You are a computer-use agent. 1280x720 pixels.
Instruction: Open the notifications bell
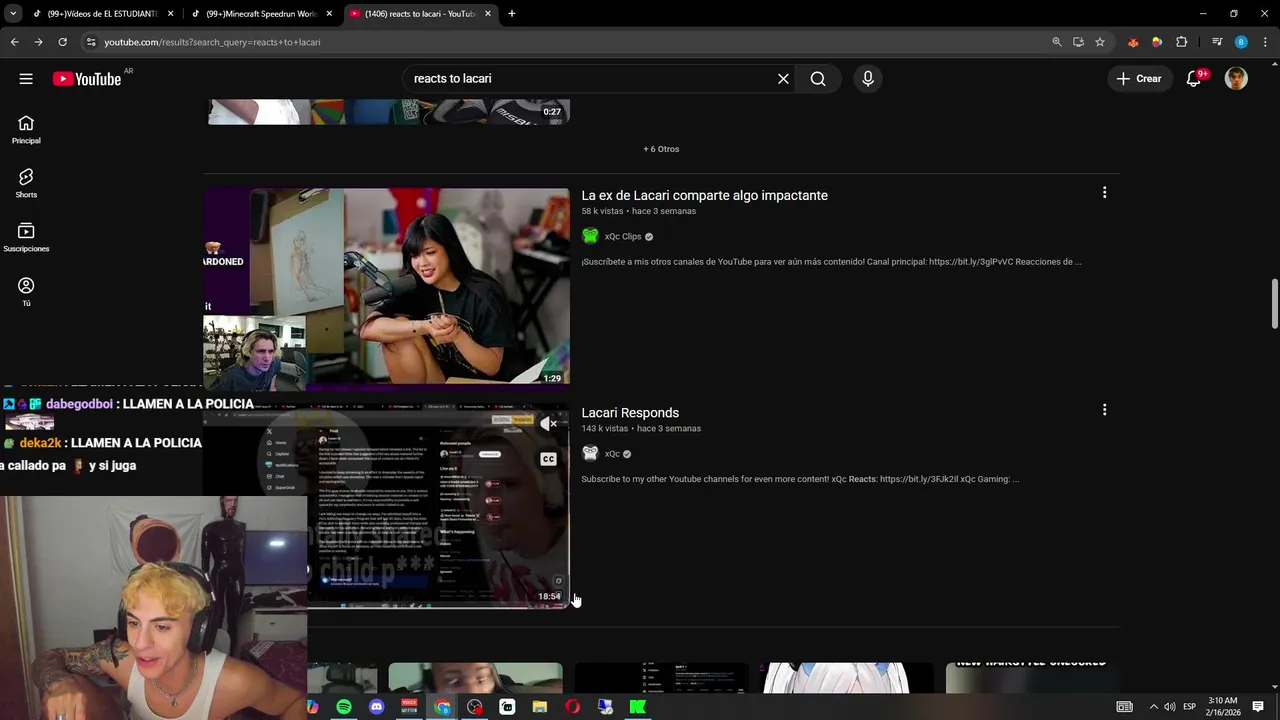click(1193, 79)
